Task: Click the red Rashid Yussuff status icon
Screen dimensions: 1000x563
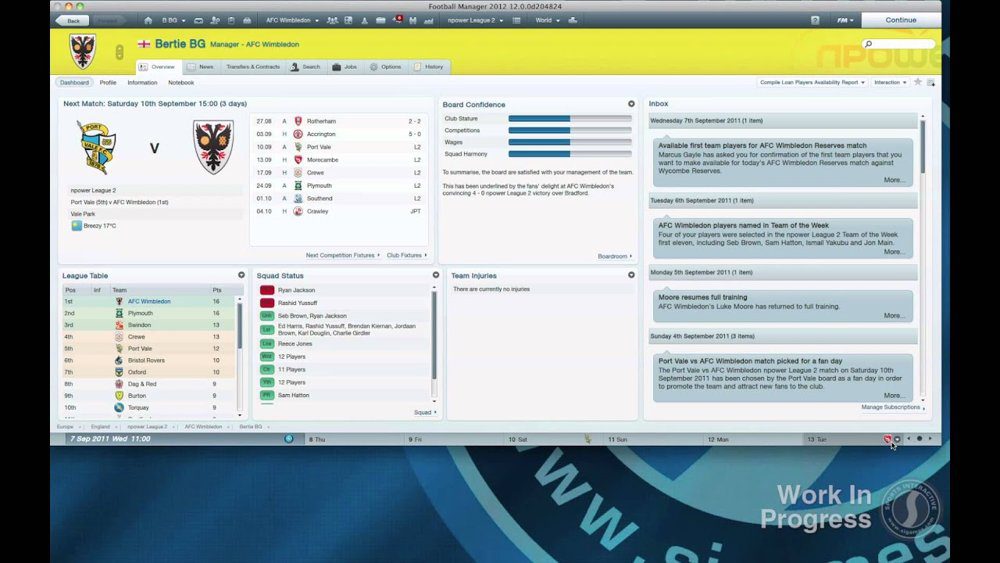Action: [267, 303]
